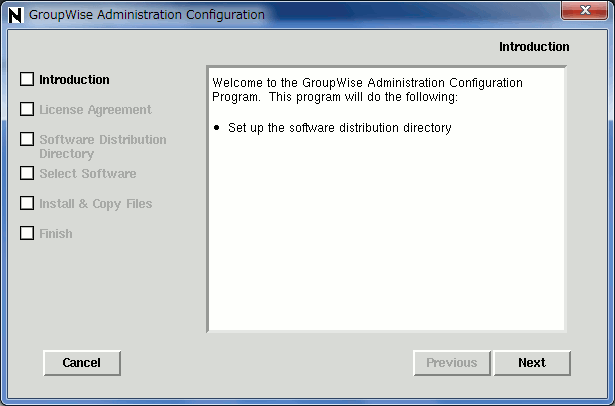Select the Install & Copy Files label
Screen dimensions: 615x406
coord(96,204)
